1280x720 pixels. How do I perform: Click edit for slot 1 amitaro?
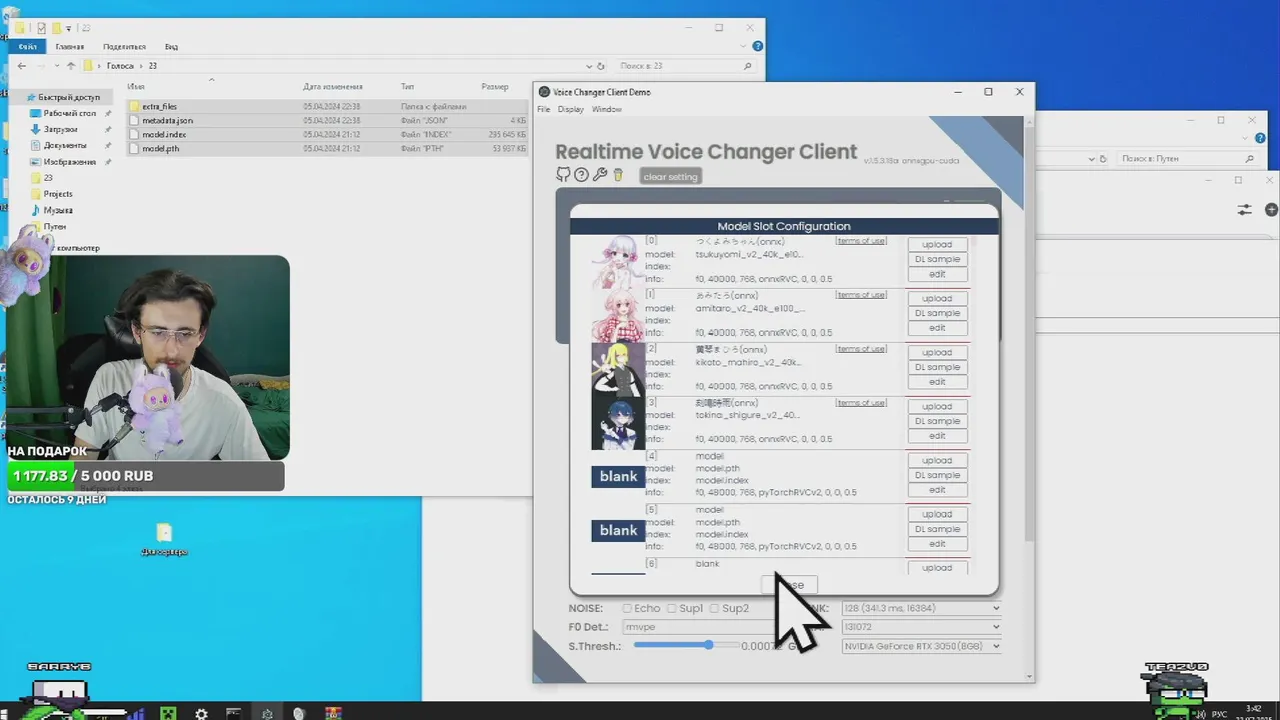point(937,328)
